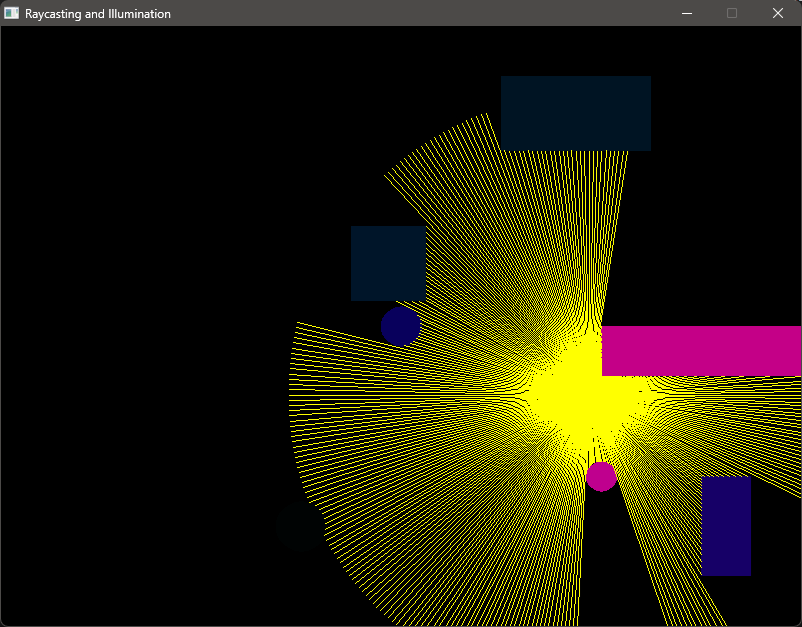Select the navy blue circle
The width and height of the screenshot is (802, 627).
tap(400, 326)
